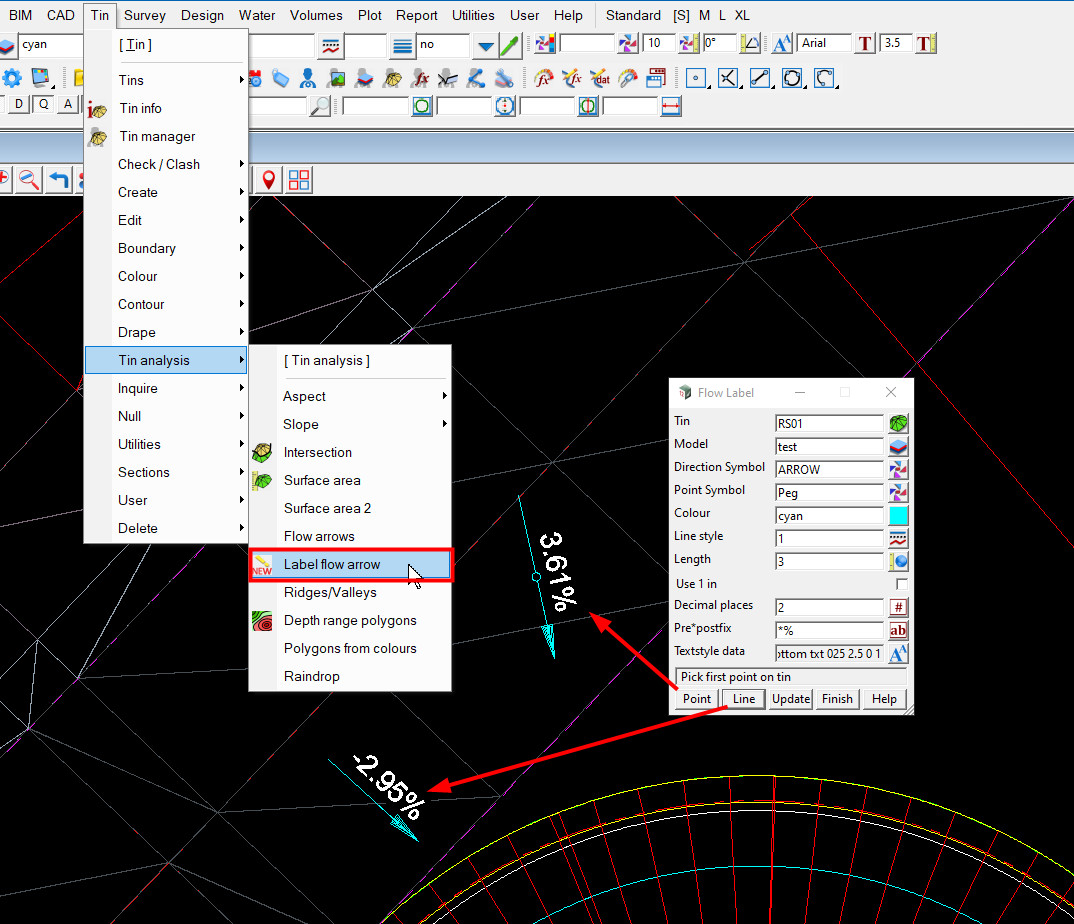Click the blue dropdown arrow next to 'no' field

[x=485, y=45]
